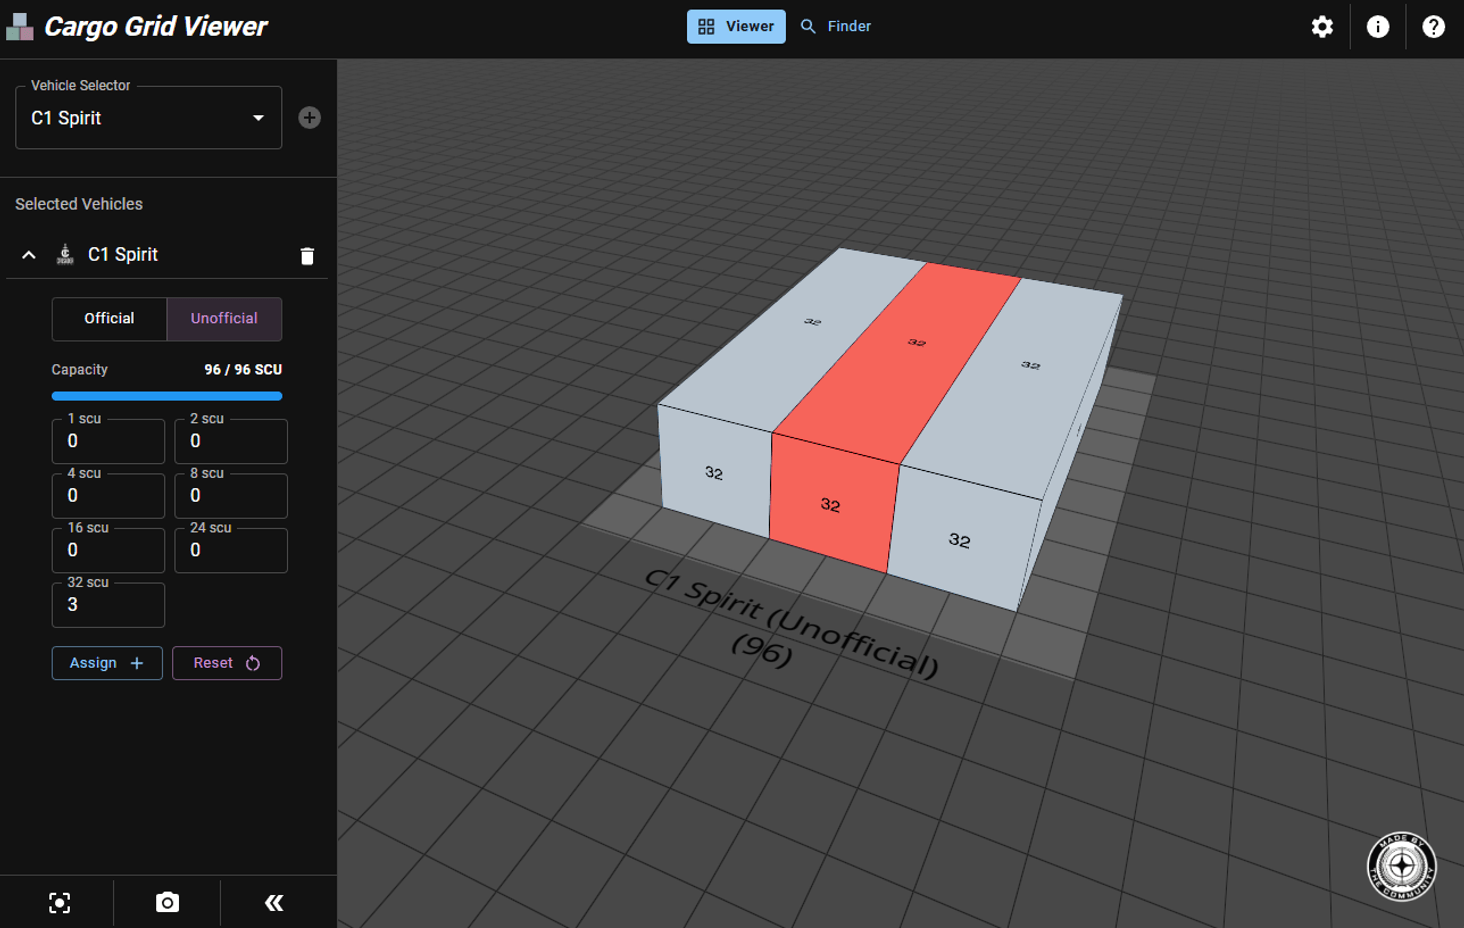
Task: Take a screenshot with camera icon
Action: click(x=167, y=903)
